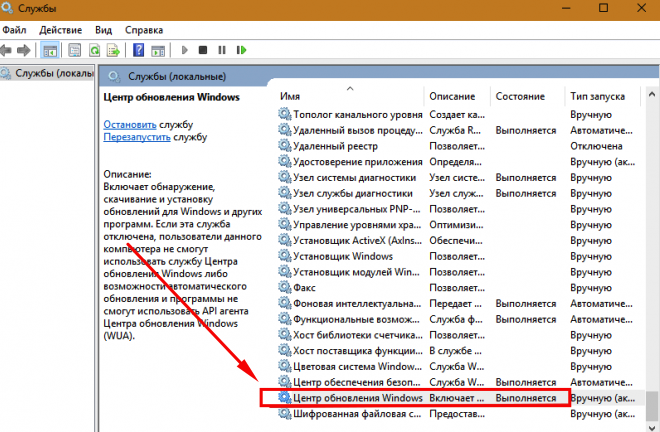Select Установщик модулей Windows service name
660x432 pixels.
[x=356, y=272]
